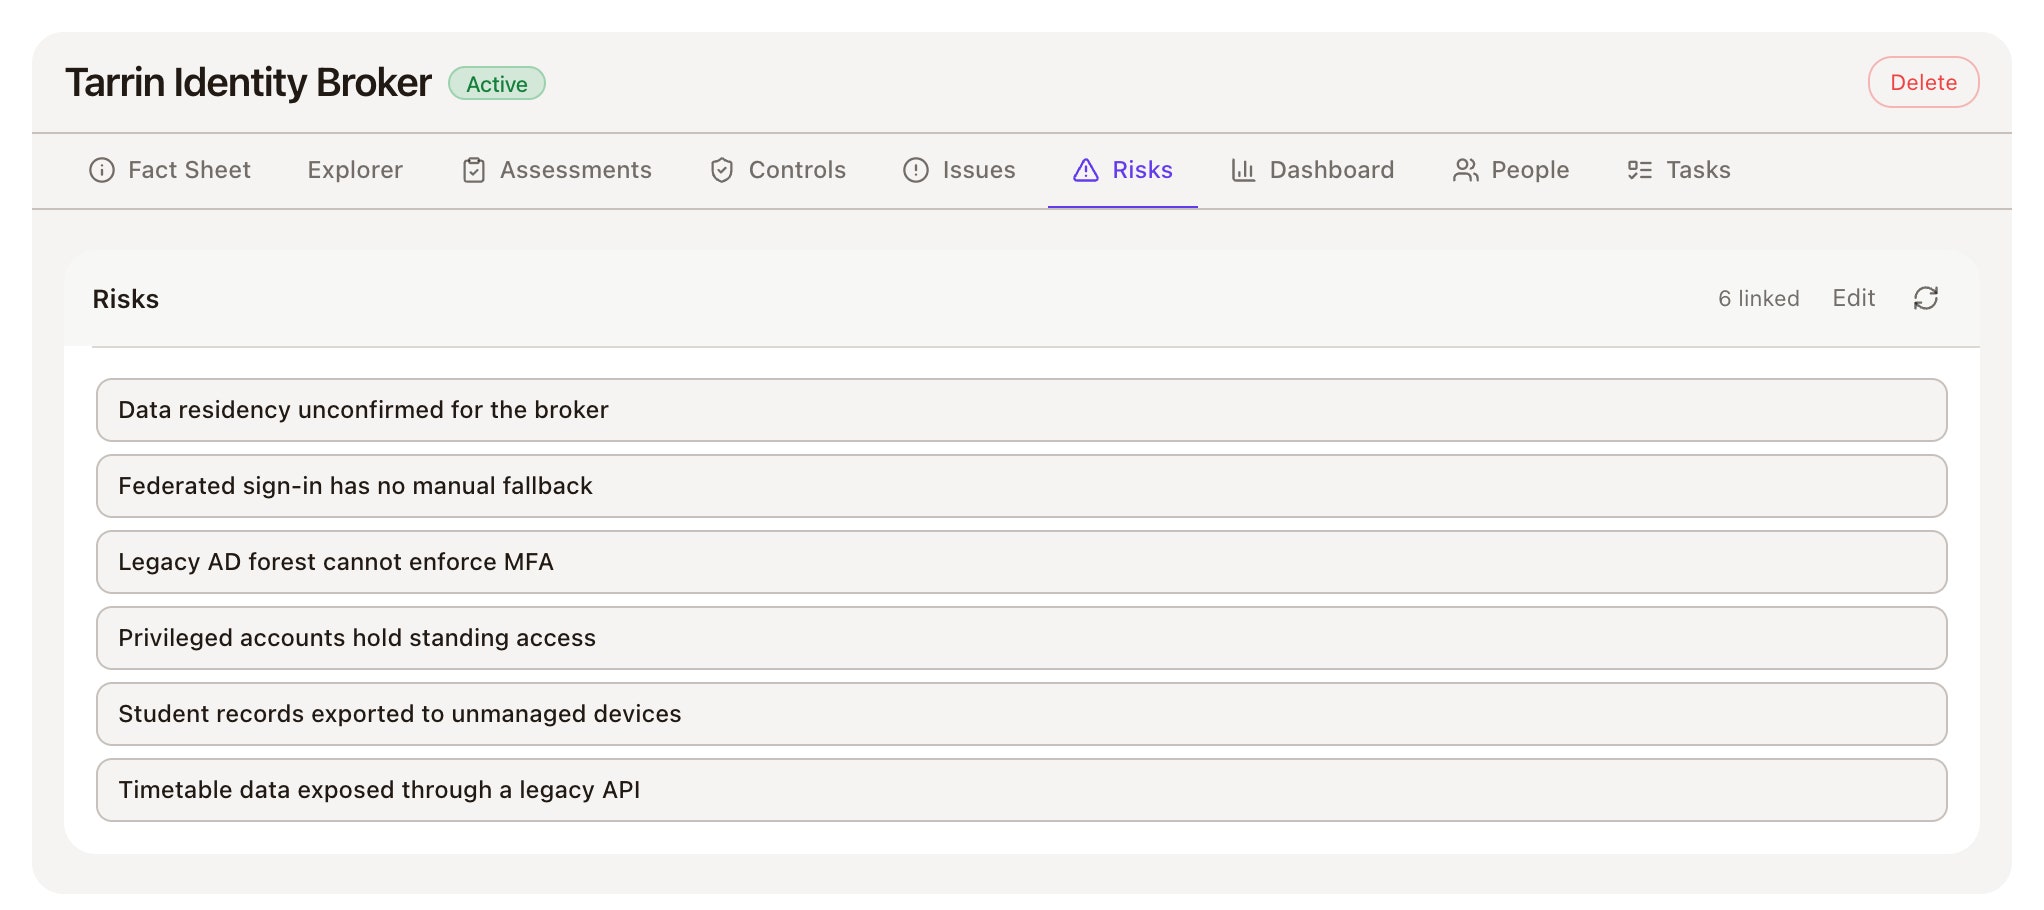Open risk 'Federated sign-in has no manual fallback'
The width and height of the screenshot is (2044, 910).
coord(1021,486)
